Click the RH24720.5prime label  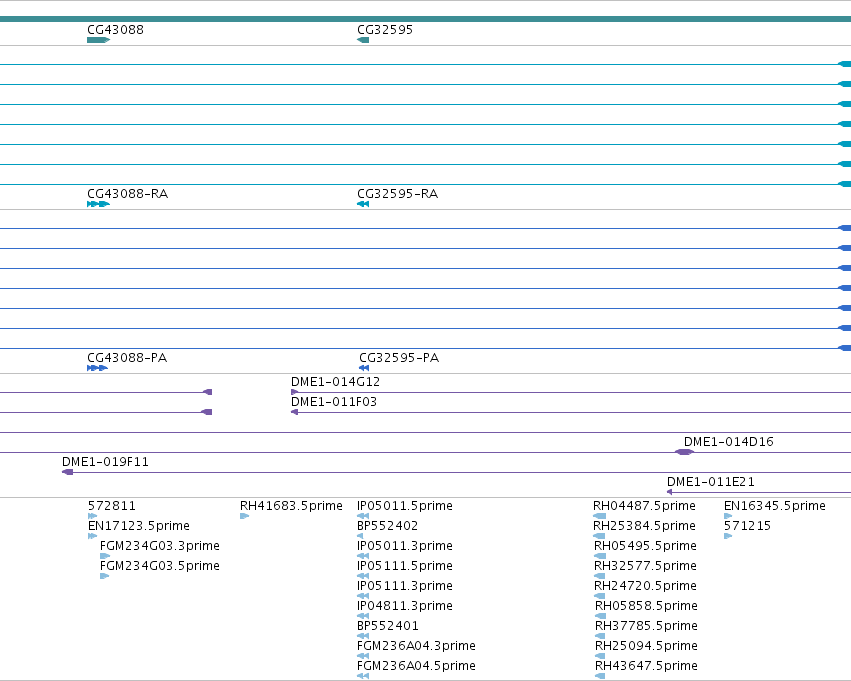pyautogui.click(x=645, y=586)
